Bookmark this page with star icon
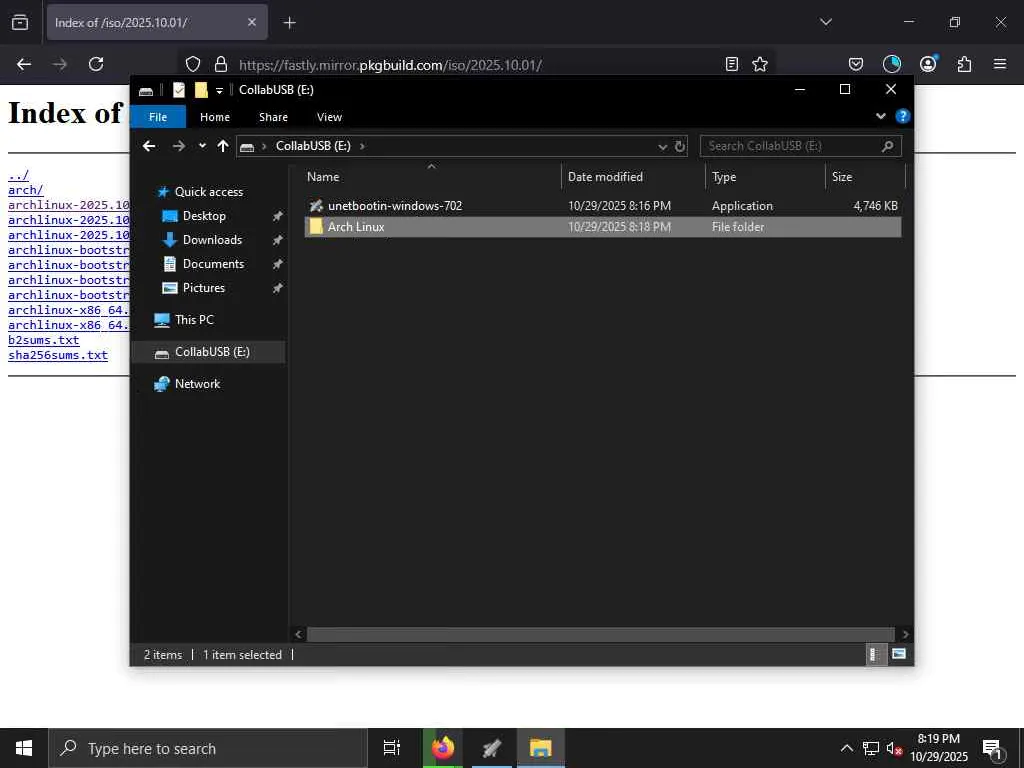The width and height of the screenshot is (1024, 768). [x=760, y=64]
